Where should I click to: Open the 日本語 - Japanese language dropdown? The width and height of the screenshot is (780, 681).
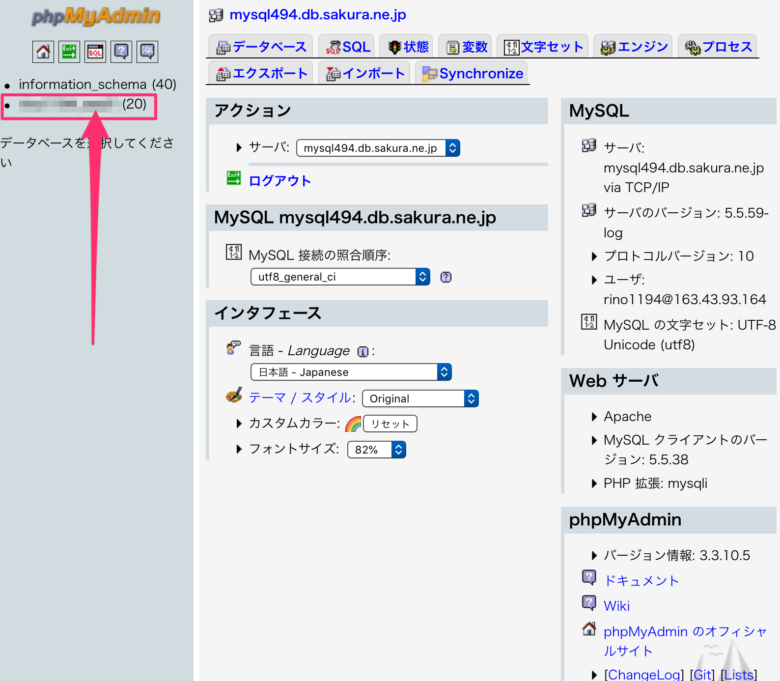click(x=351, y=372)
